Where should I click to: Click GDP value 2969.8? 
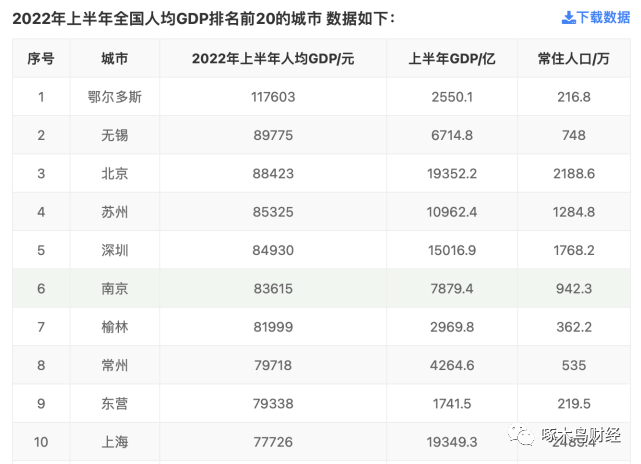(452, 327)
